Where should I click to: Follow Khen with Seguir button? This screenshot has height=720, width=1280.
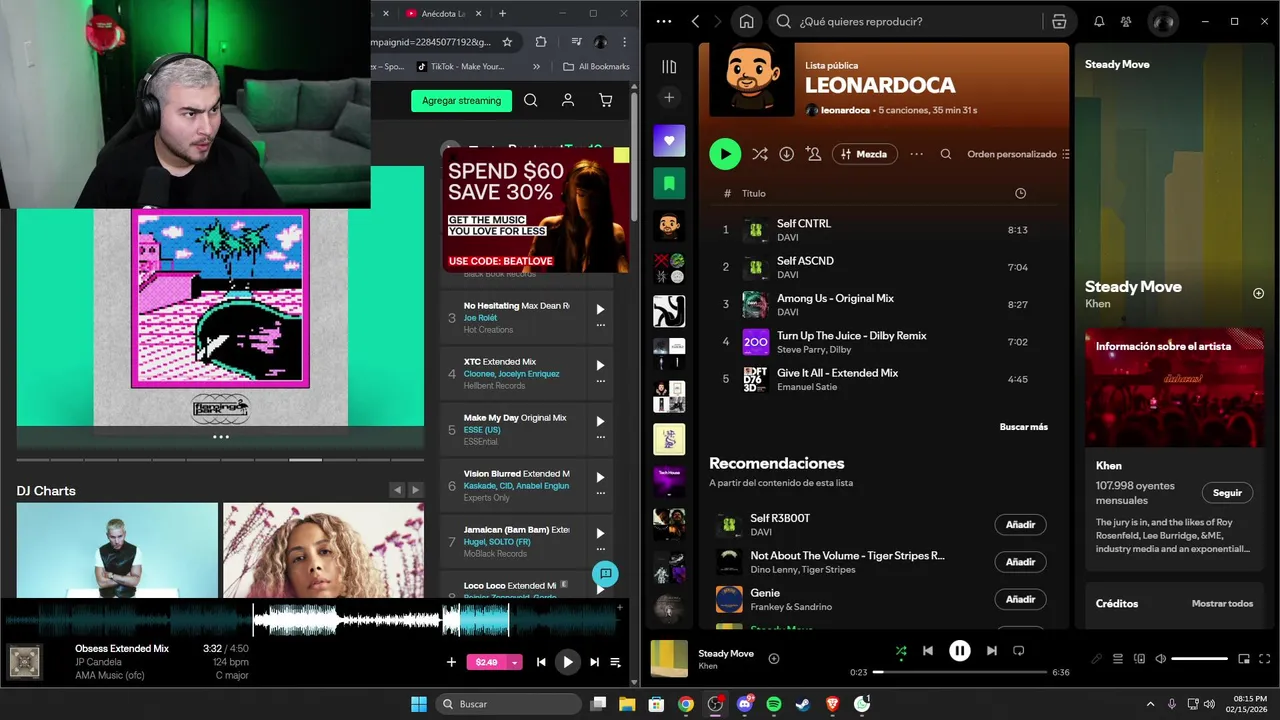pos(1227,492)
